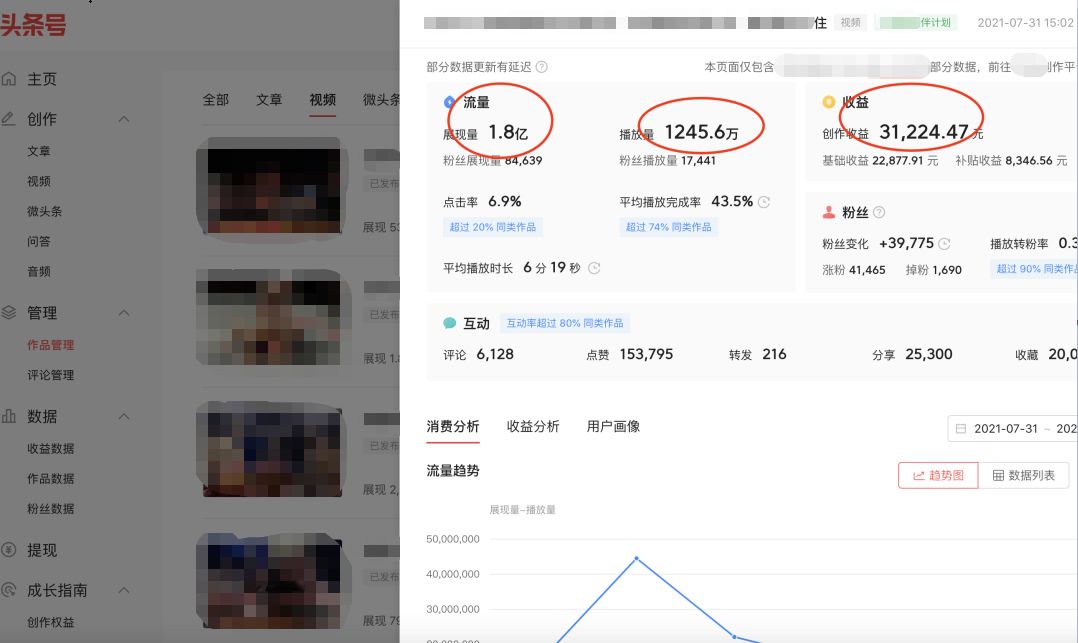
Task: Open 作品数据 in sidebar
Action: (x=50, y=479)
